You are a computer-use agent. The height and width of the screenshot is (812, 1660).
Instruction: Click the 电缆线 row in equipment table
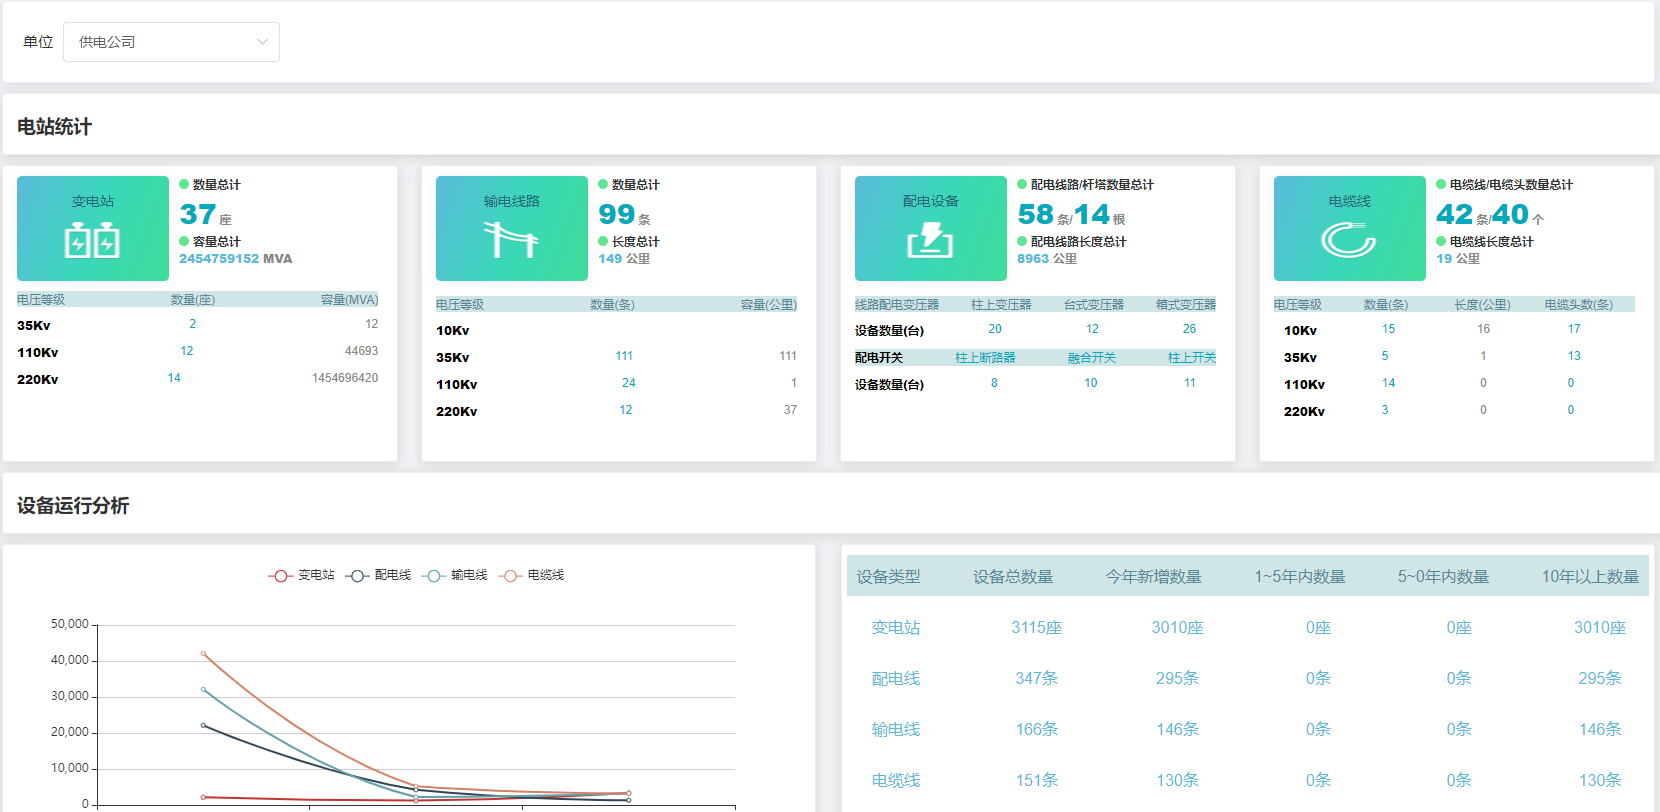1248,781
